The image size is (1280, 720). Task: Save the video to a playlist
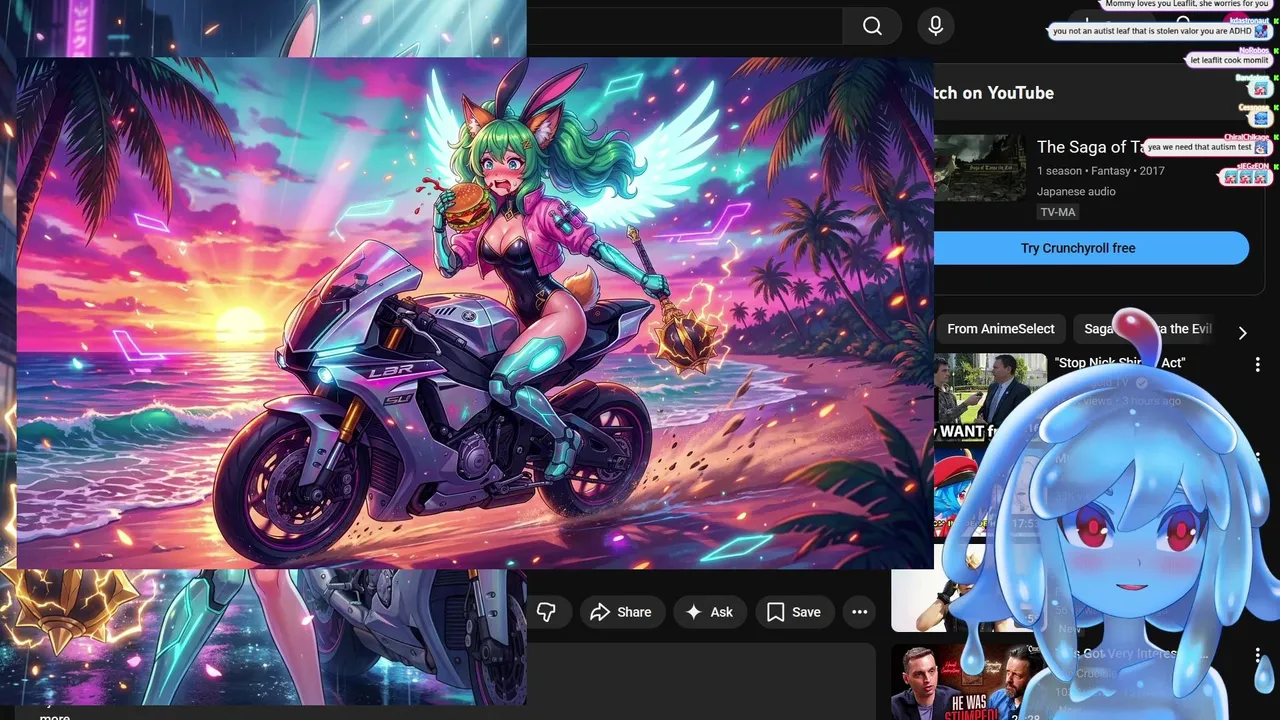tap(794, 612)
